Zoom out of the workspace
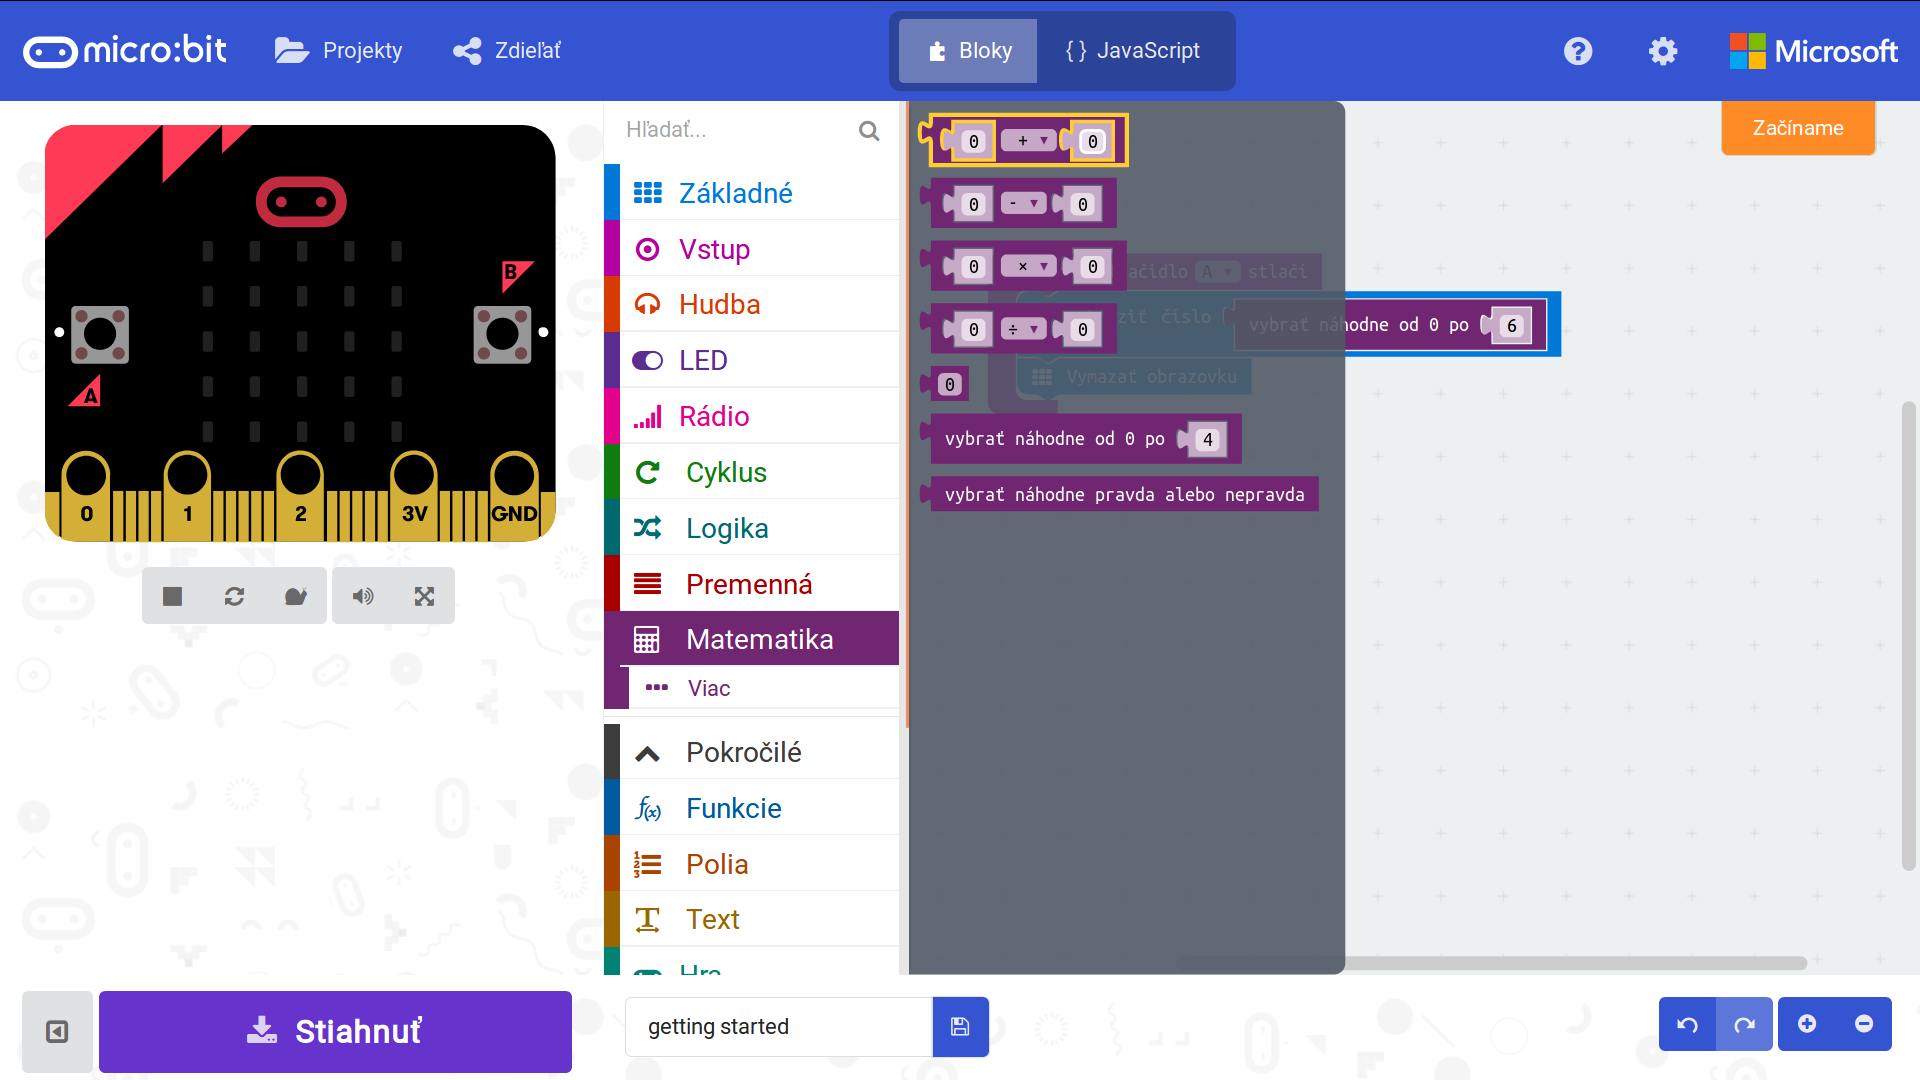Viewport: 1920px width, 1080px height. [1864, 1024]
